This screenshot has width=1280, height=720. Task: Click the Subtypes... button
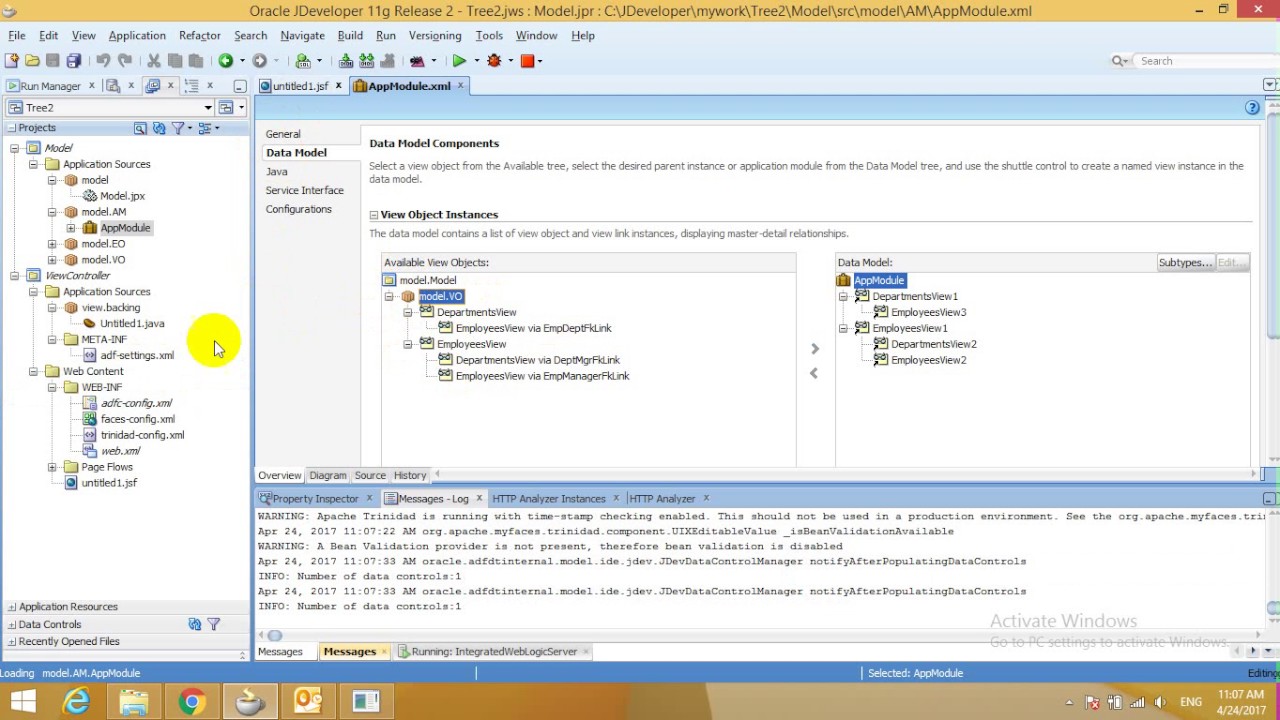coord(1185,263)
